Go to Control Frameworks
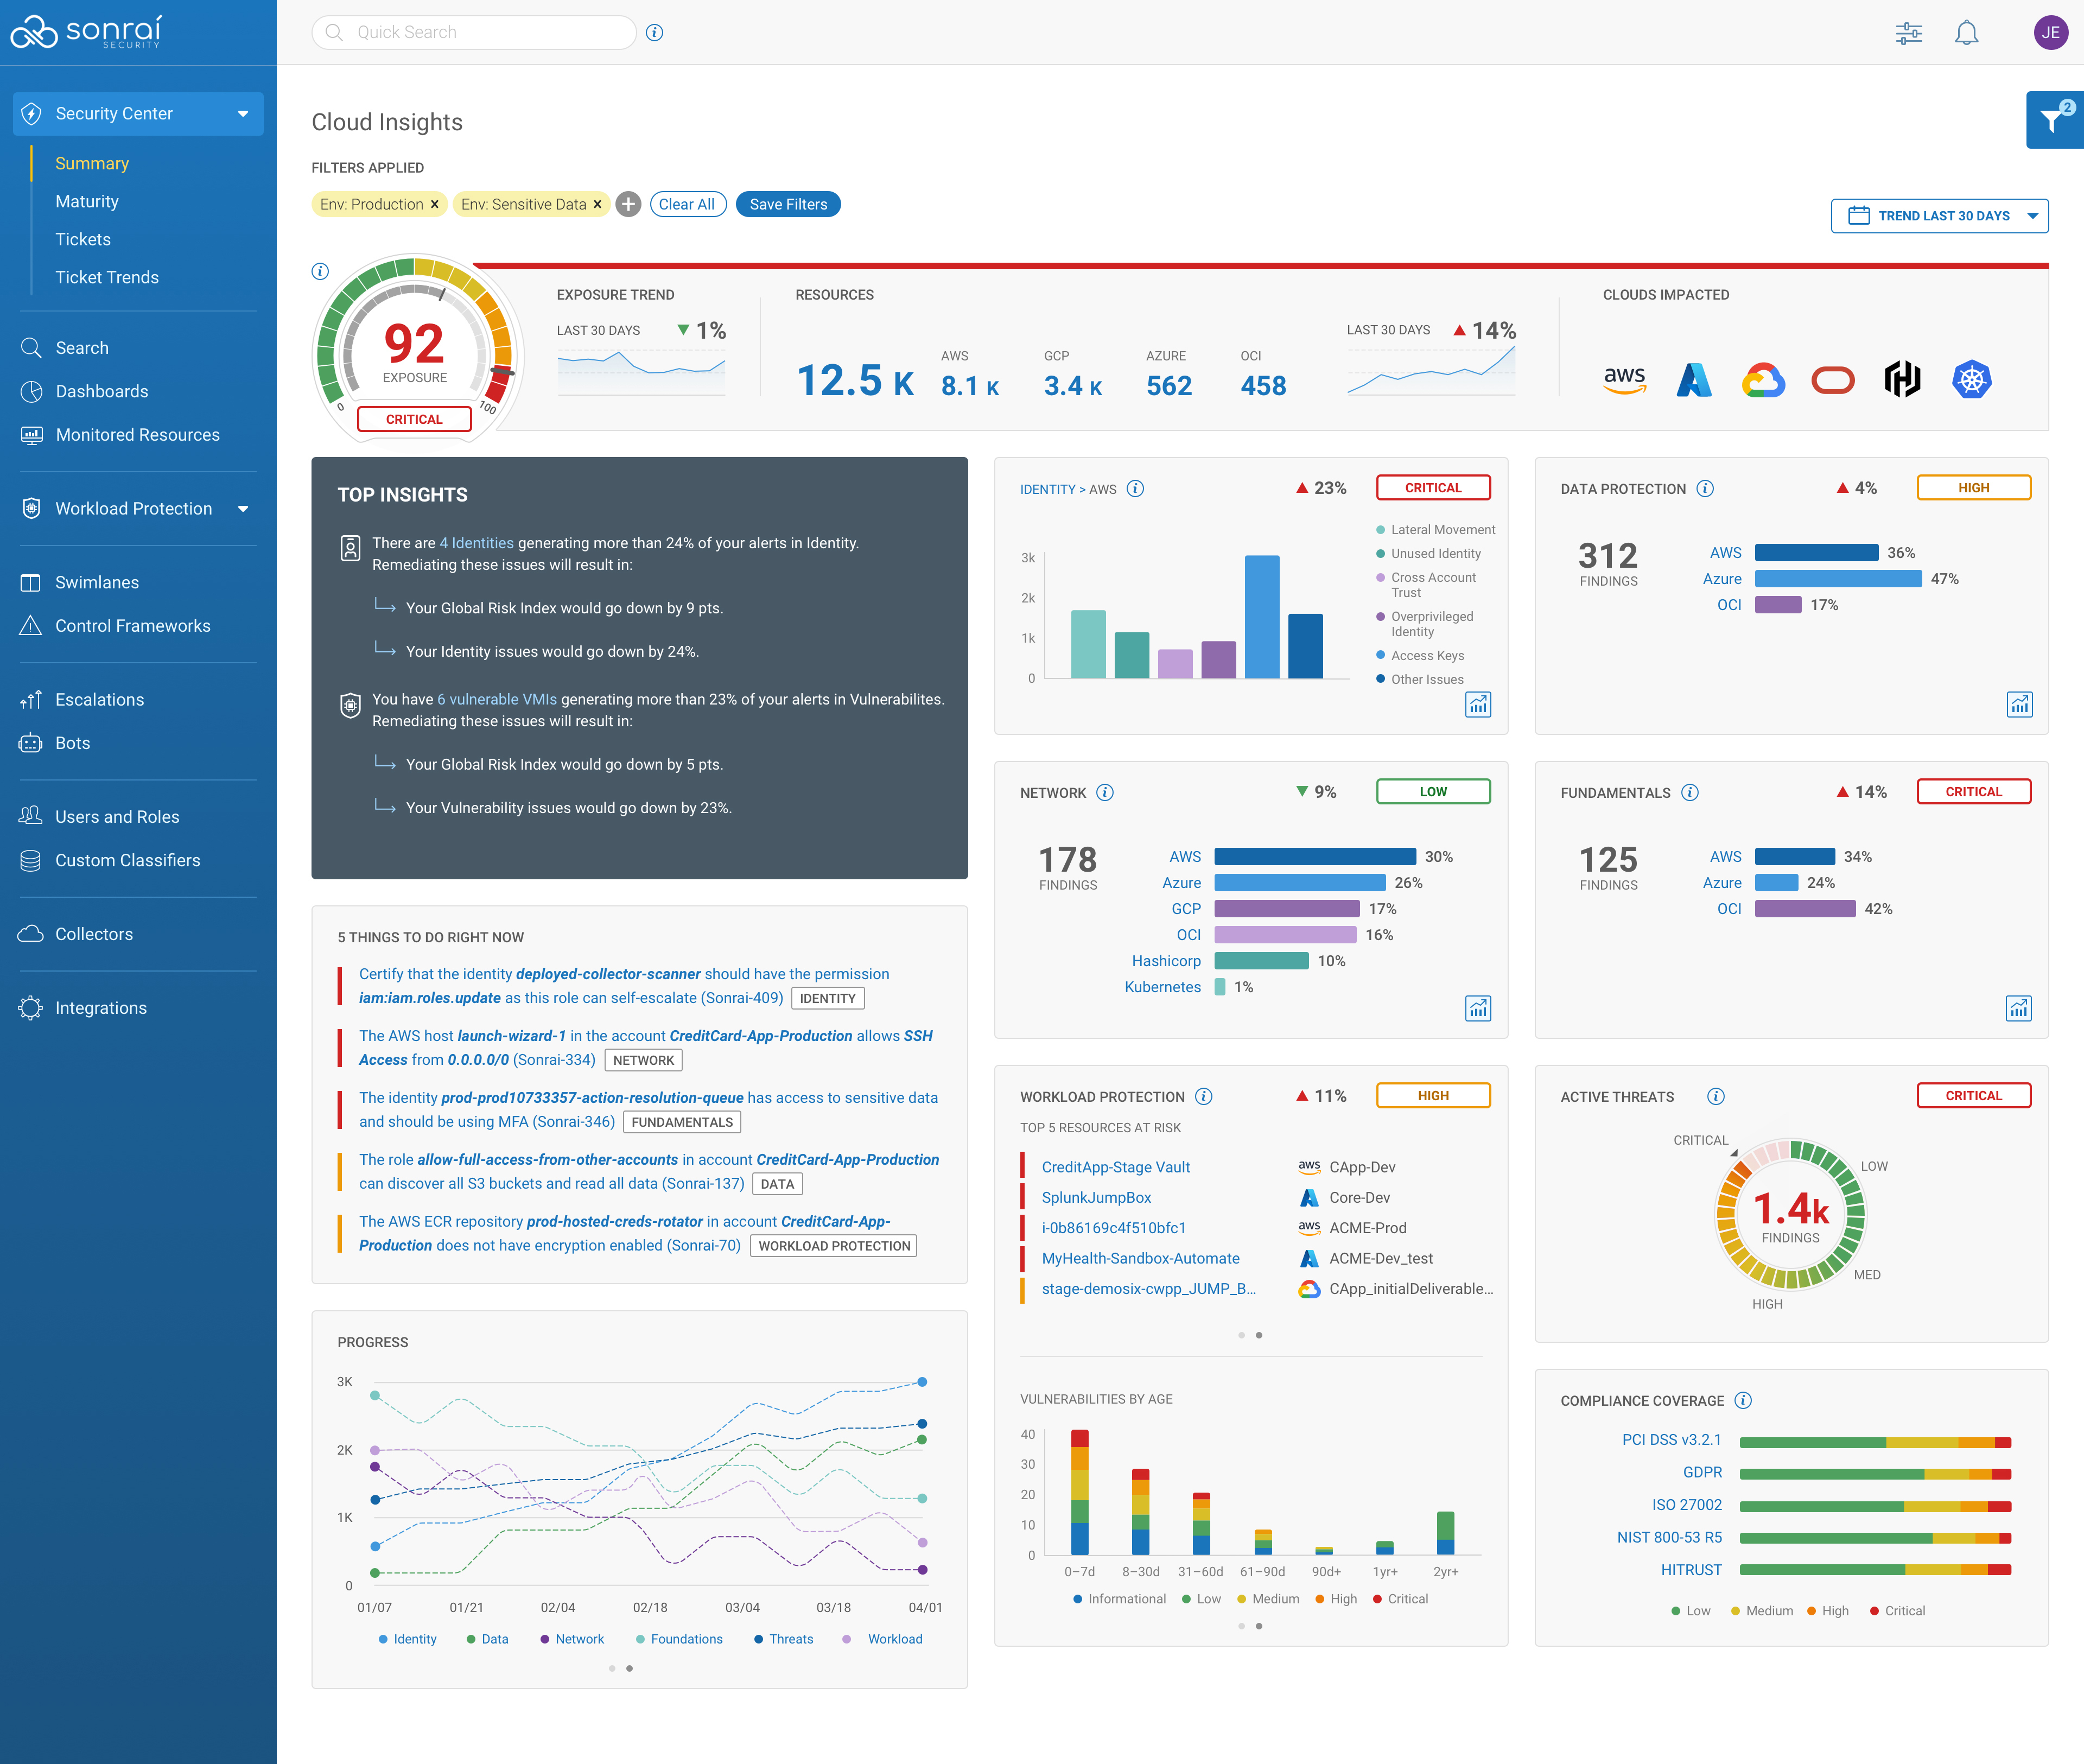 pyautogui.click(x=133, y=626)
